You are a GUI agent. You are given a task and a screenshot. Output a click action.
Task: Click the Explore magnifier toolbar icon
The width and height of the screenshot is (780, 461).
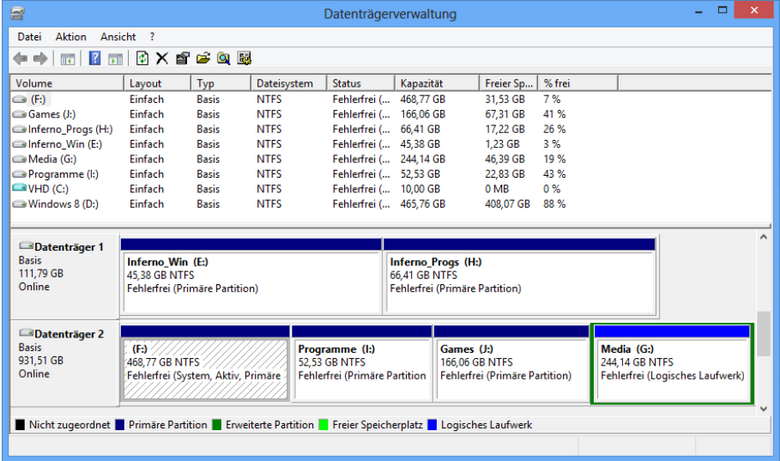coord(223,59)
